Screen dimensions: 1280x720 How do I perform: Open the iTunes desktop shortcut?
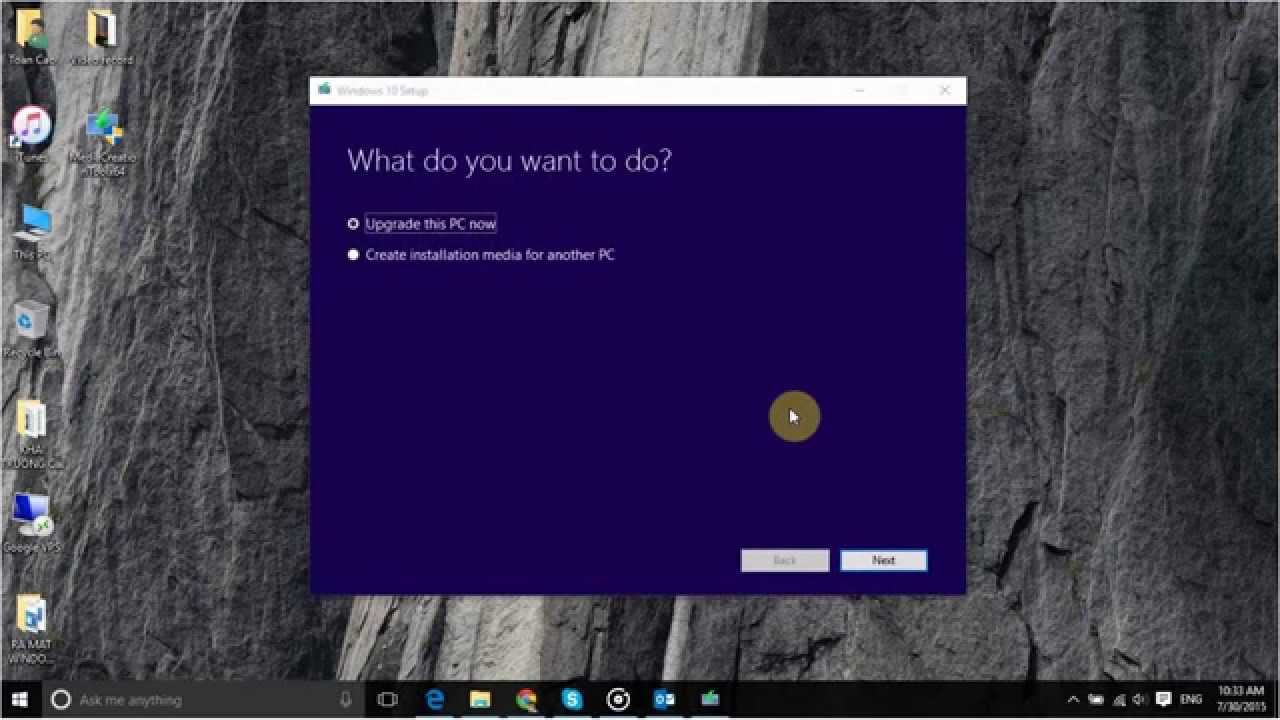pyautogui.click(x=32, y=135)
